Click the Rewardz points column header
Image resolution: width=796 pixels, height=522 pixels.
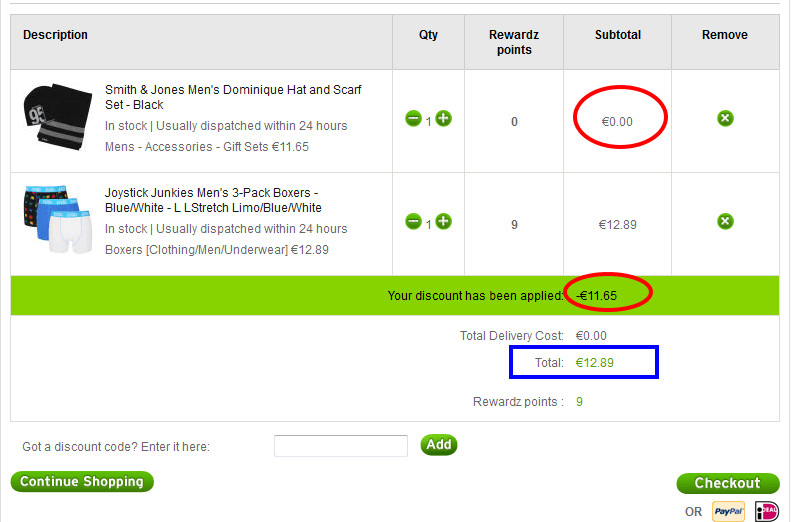click(x=514, y=42)
